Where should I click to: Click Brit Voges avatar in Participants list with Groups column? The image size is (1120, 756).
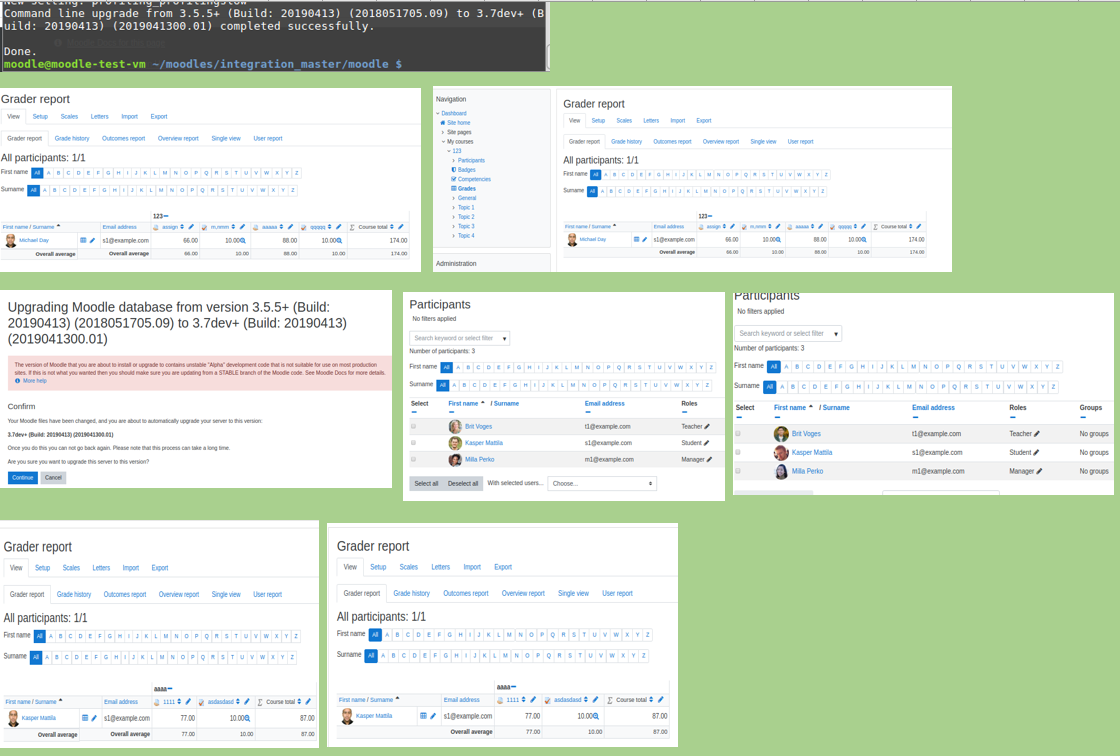coord(781,434)
